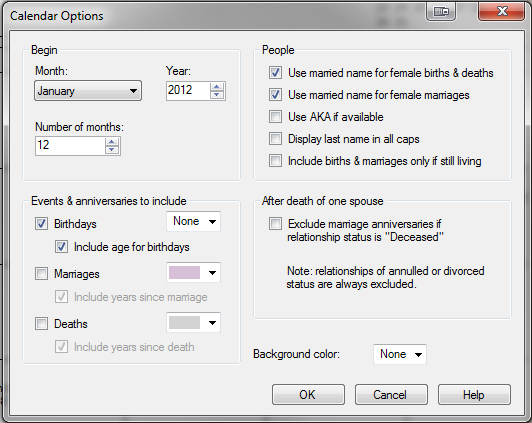532x423 pixels.
Task: Open the Month dropdown showing January
Action: (x=88, y=91)
